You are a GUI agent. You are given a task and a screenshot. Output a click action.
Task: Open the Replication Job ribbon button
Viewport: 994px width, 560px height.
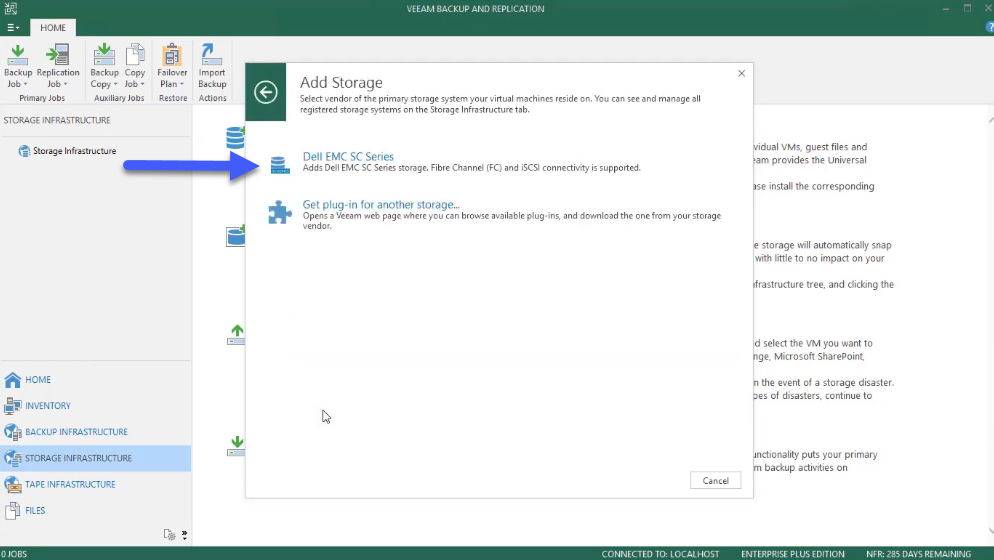tap(58, 66)
